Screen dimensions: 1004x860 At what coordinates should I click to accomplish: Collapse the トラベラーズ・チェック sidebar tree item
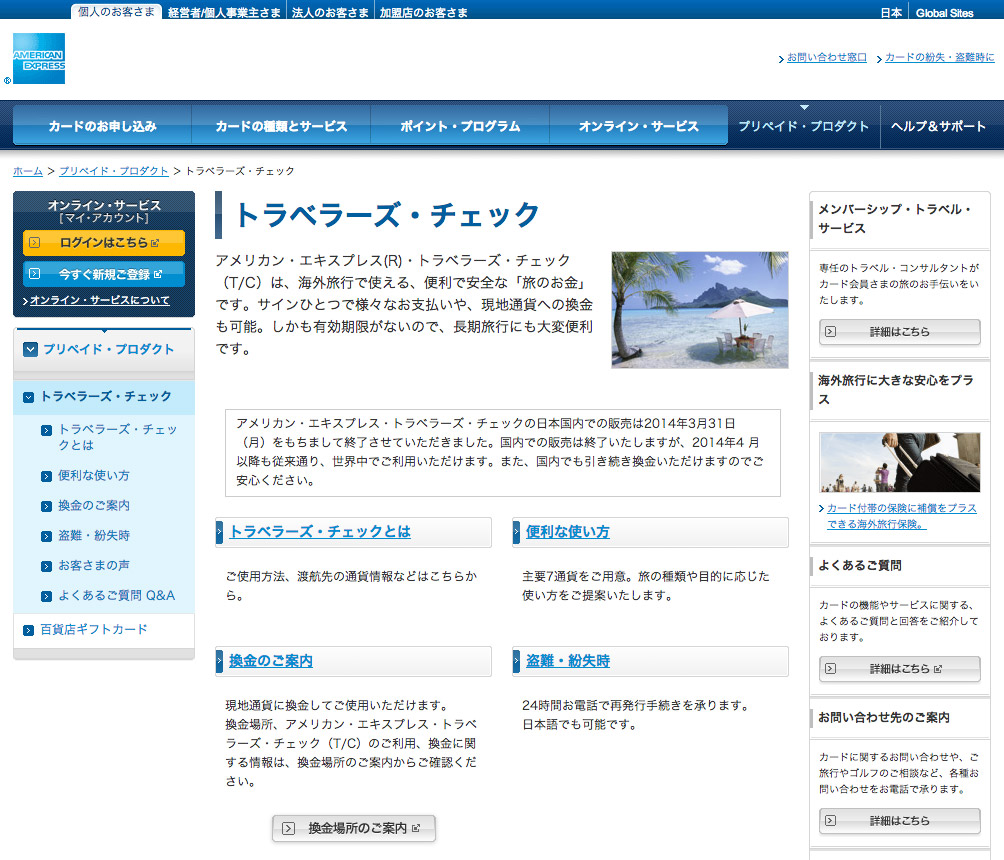point(28,397)
